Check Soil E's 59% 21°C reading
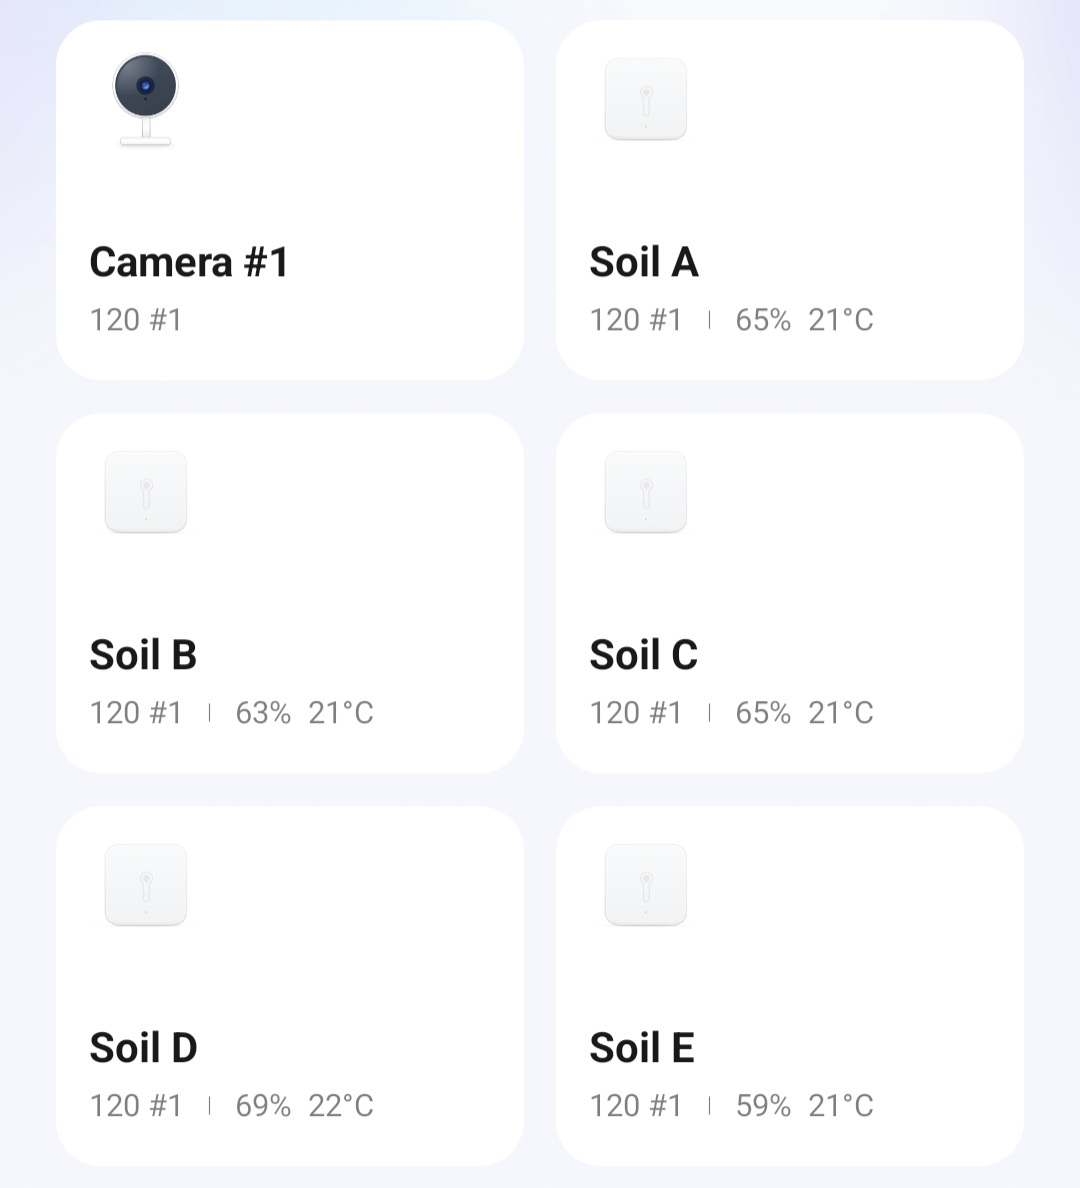Viewport: 1080px width, 1188px height. (804, 1106)
